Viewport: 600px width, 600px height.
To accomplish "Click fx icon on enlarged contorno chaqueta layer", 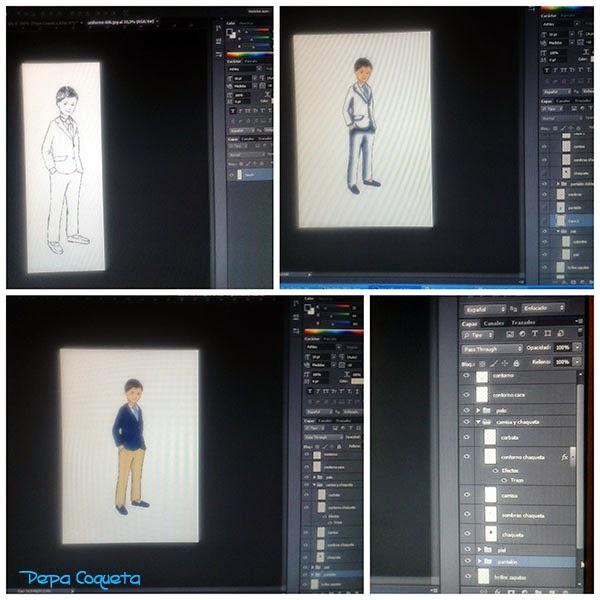I will pyautogui.click(x=564, y=456).
